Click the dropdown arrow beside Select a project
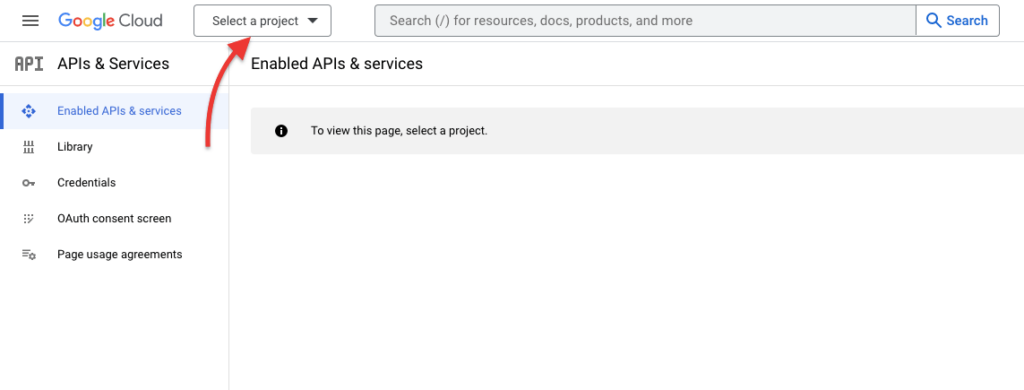1024x390 pixels. point(312,21)
